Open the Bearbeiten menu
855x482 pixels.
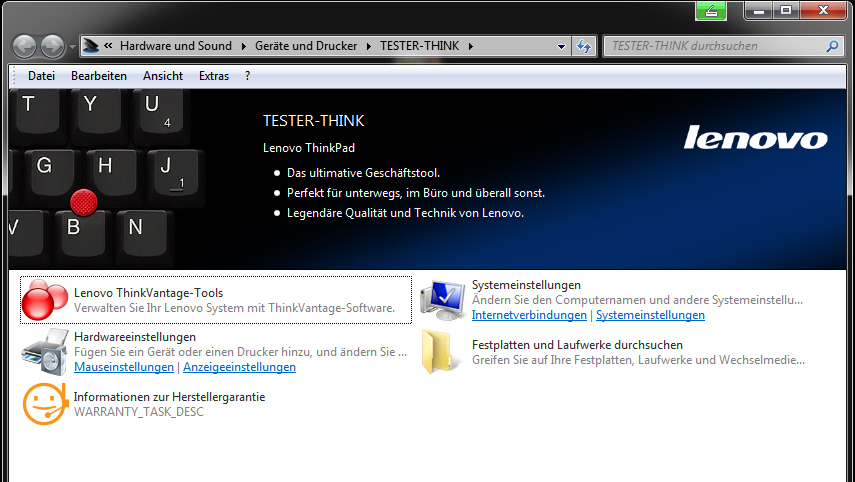tap(99, 76)
